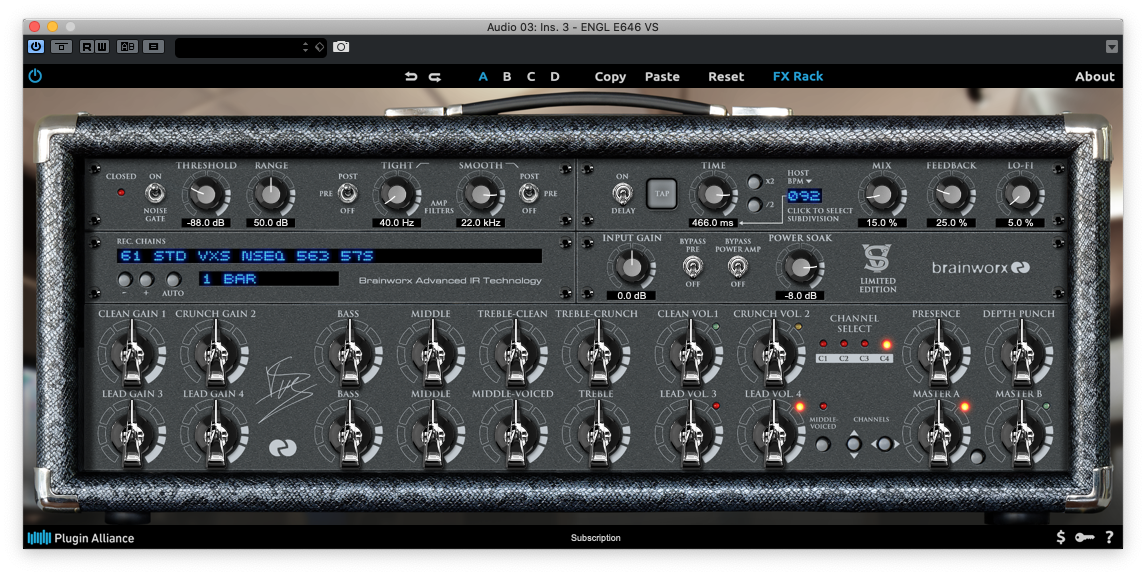Screen dimensions: 1146x576
Task: Select settings bank A
Action: (x=483, y=76)
